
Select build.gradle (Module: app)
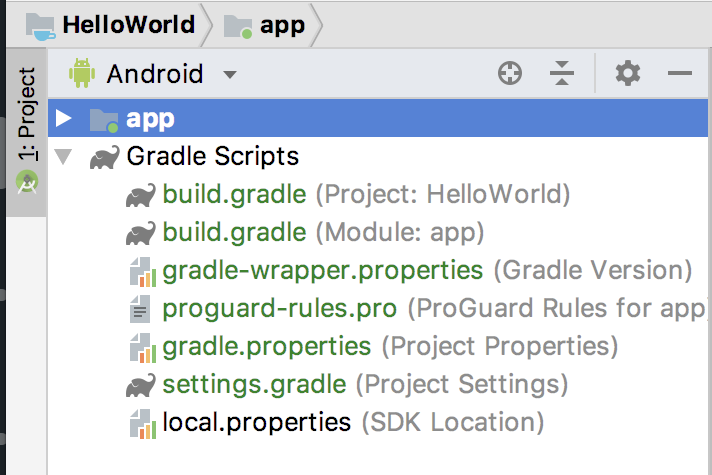point(234,232)
